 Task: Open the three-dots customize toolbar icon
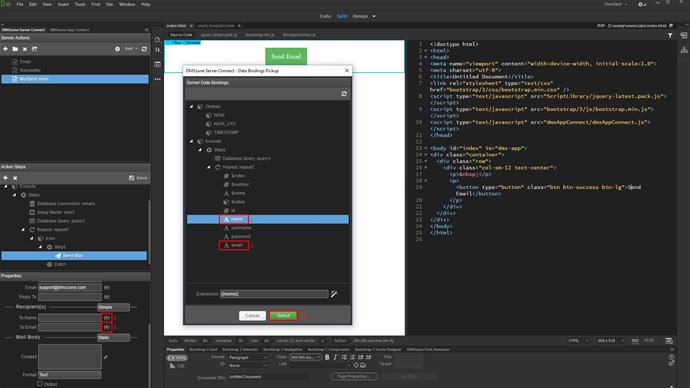click(158, 79)
